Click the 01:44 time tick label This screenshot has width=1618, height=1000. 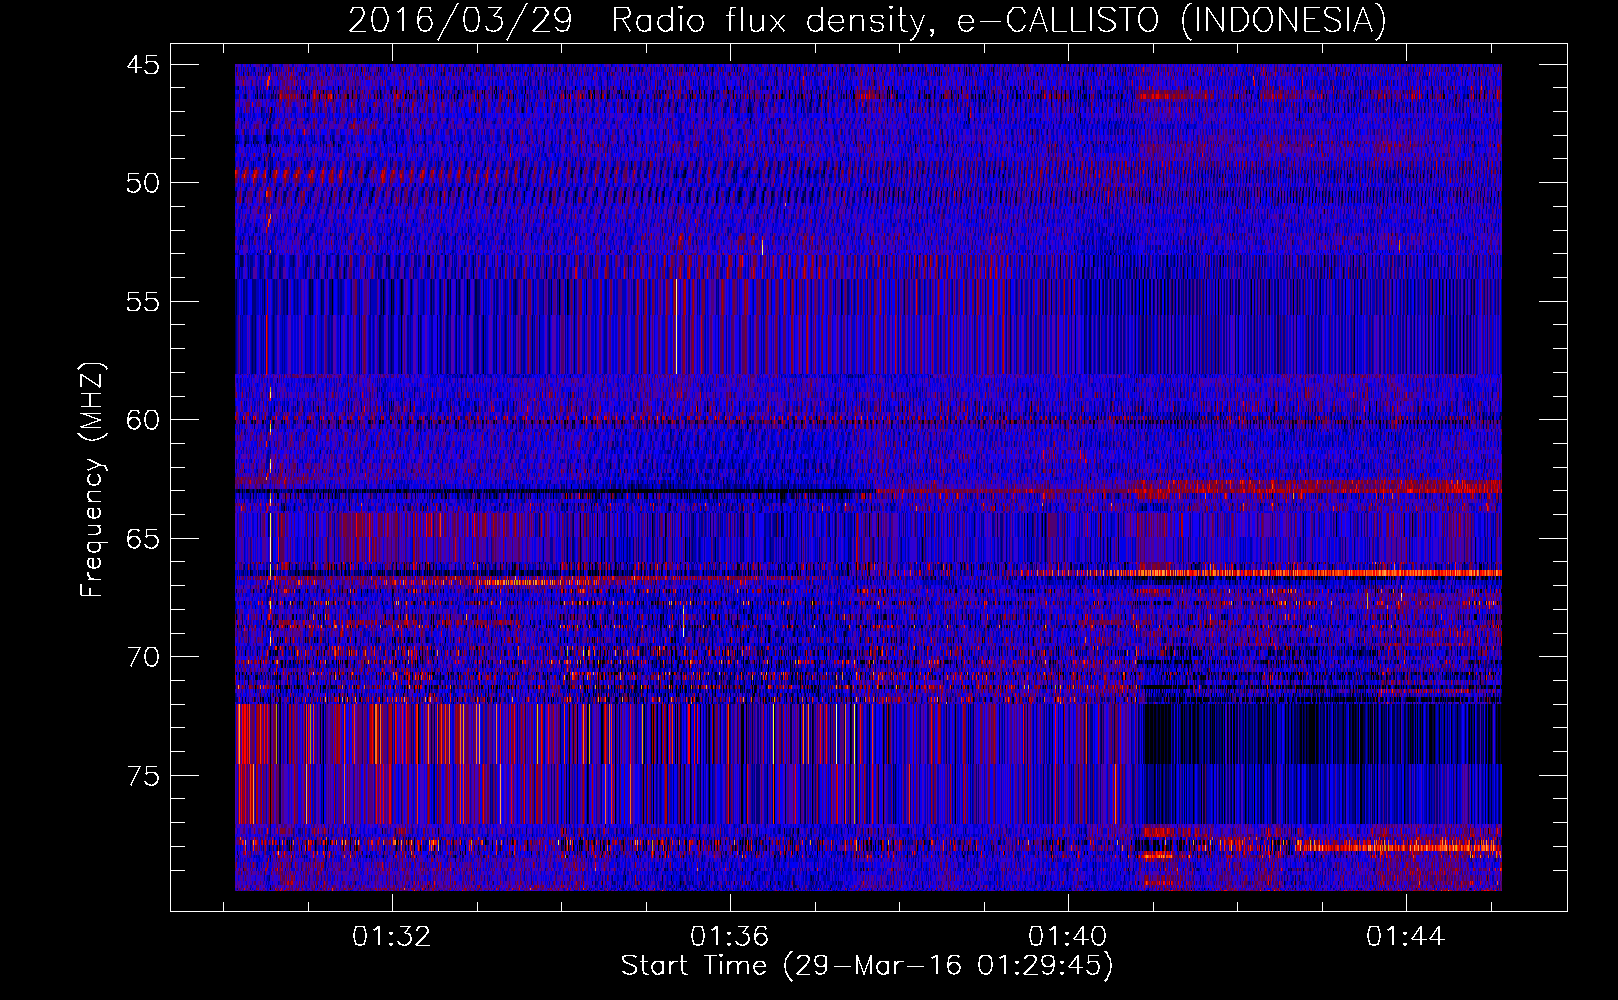pyautogui.click(x=1406, y=936)
